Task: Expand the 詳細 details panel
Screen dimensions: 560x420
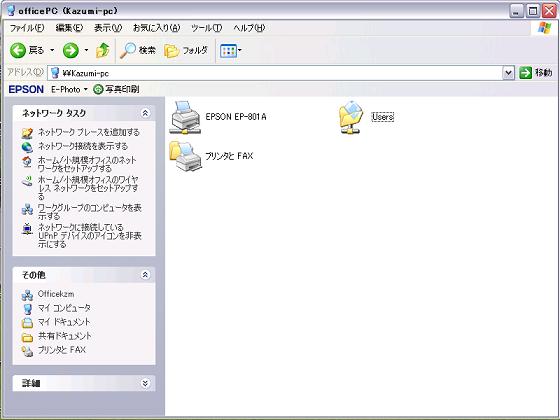Action: pos(145,383)
